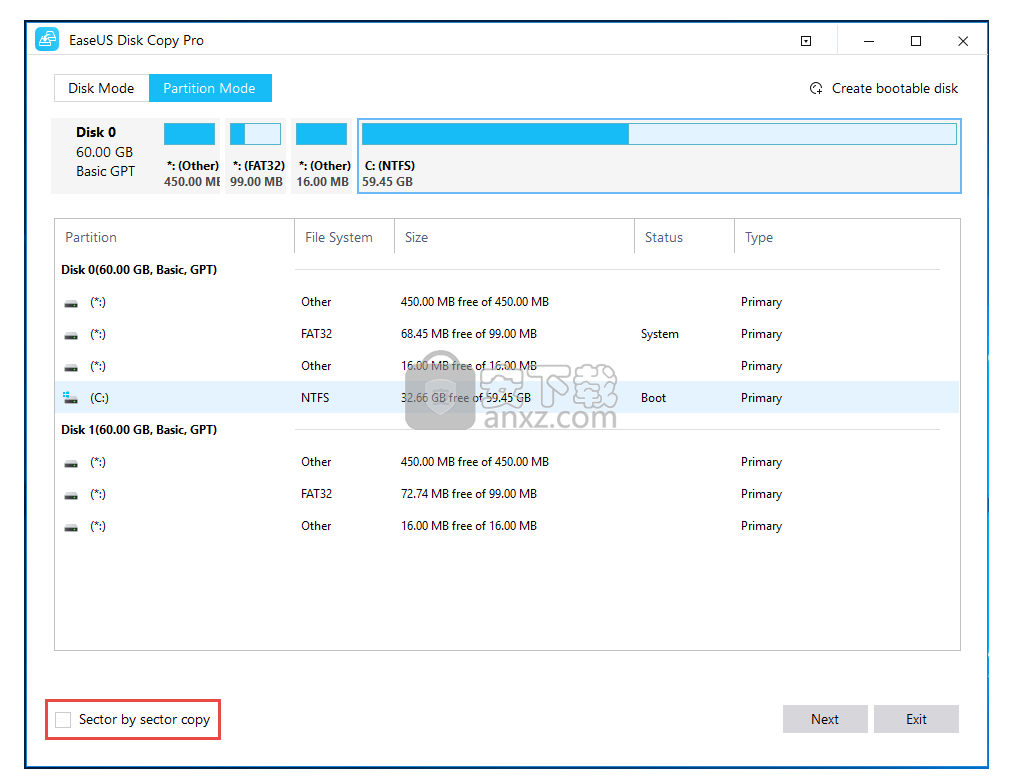The width and height of the screenshot is (1026, 783).
Task: Click the NTFS file system cell
Action: tap(315, 398)
